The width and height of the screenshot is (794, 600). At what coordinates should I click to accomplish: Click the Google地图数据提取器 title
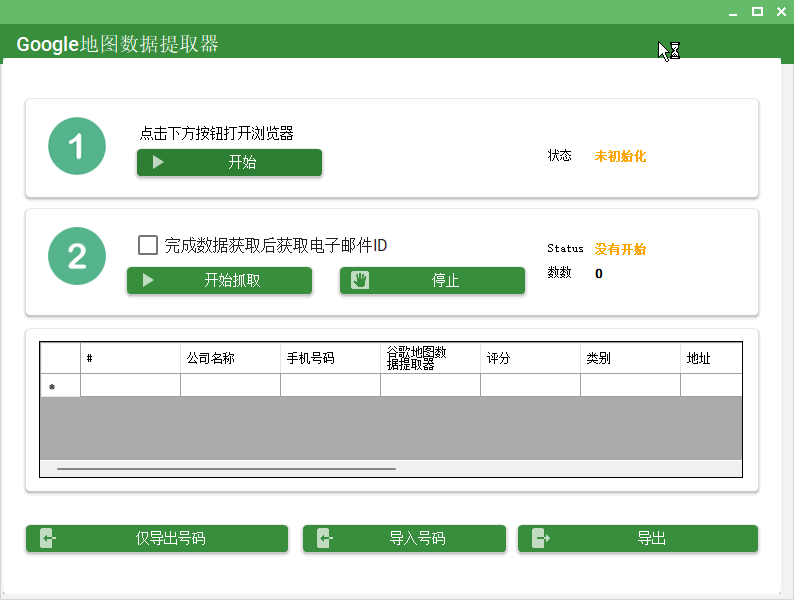coord(117,44)
